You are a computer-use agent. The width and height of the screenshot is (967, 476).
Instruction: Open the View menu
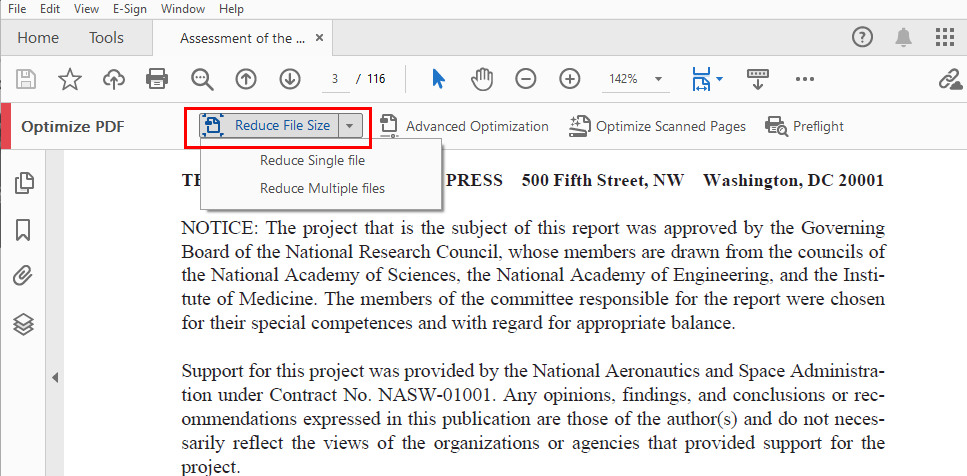(x=86, y=9)
